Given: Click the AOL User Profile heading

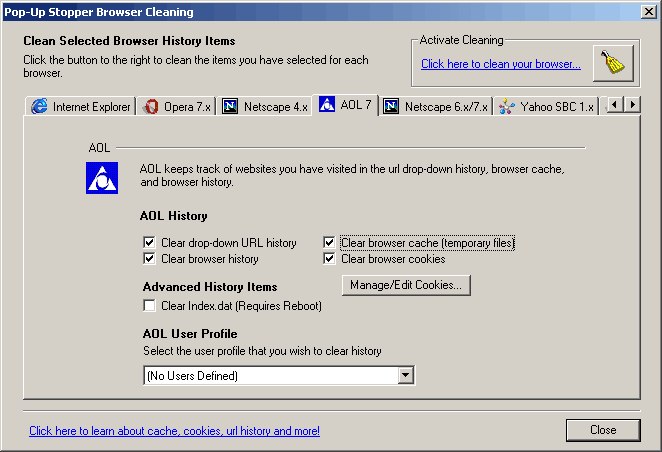Looking at the screenshot, I should tap(190, 334).
